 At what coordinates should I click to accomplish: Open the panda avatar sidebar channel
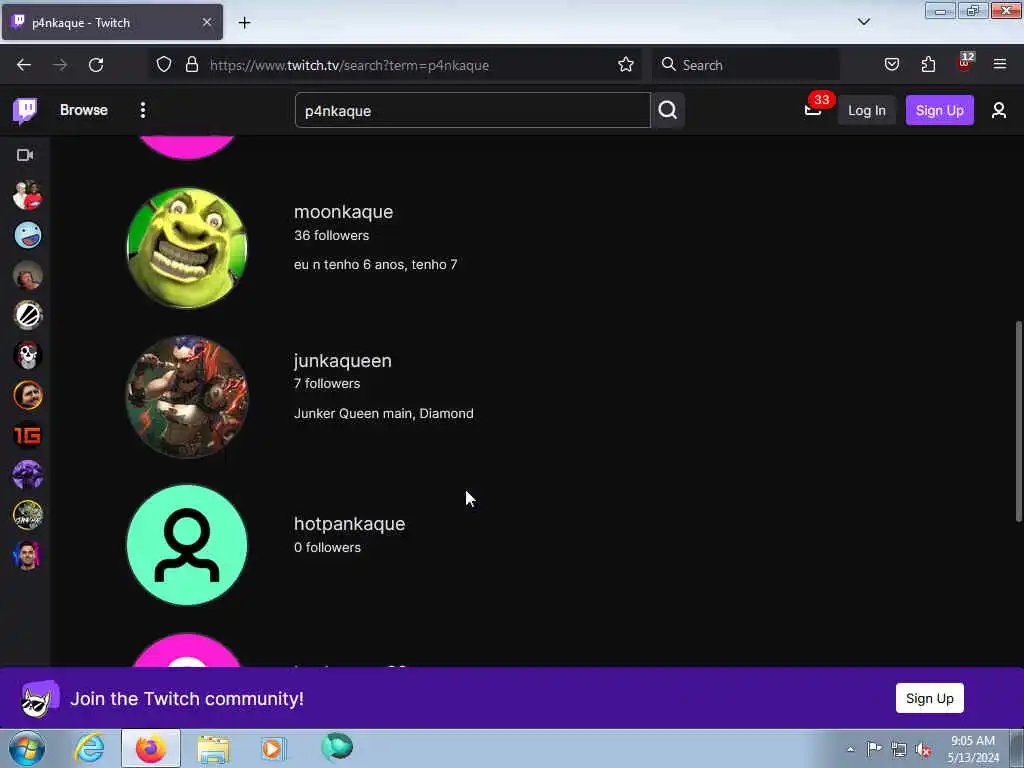coord(27,355)
